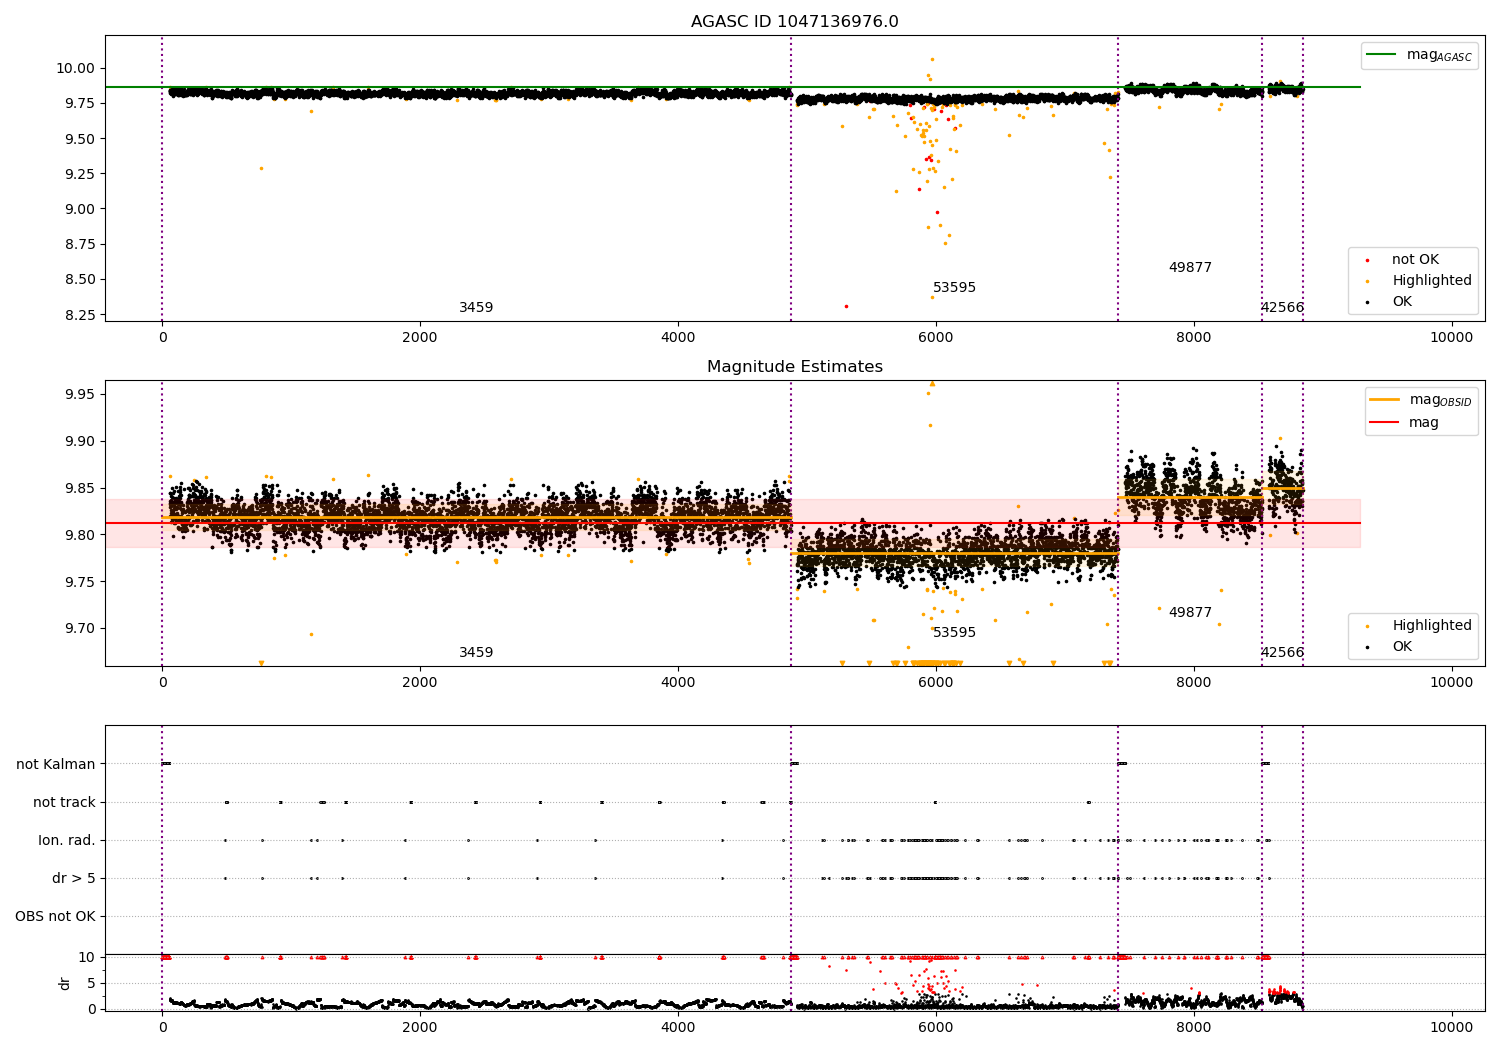This screenshot has height=1050, width=1500.
Task: Click the 'not track' y-axis label
Action: 64,802
